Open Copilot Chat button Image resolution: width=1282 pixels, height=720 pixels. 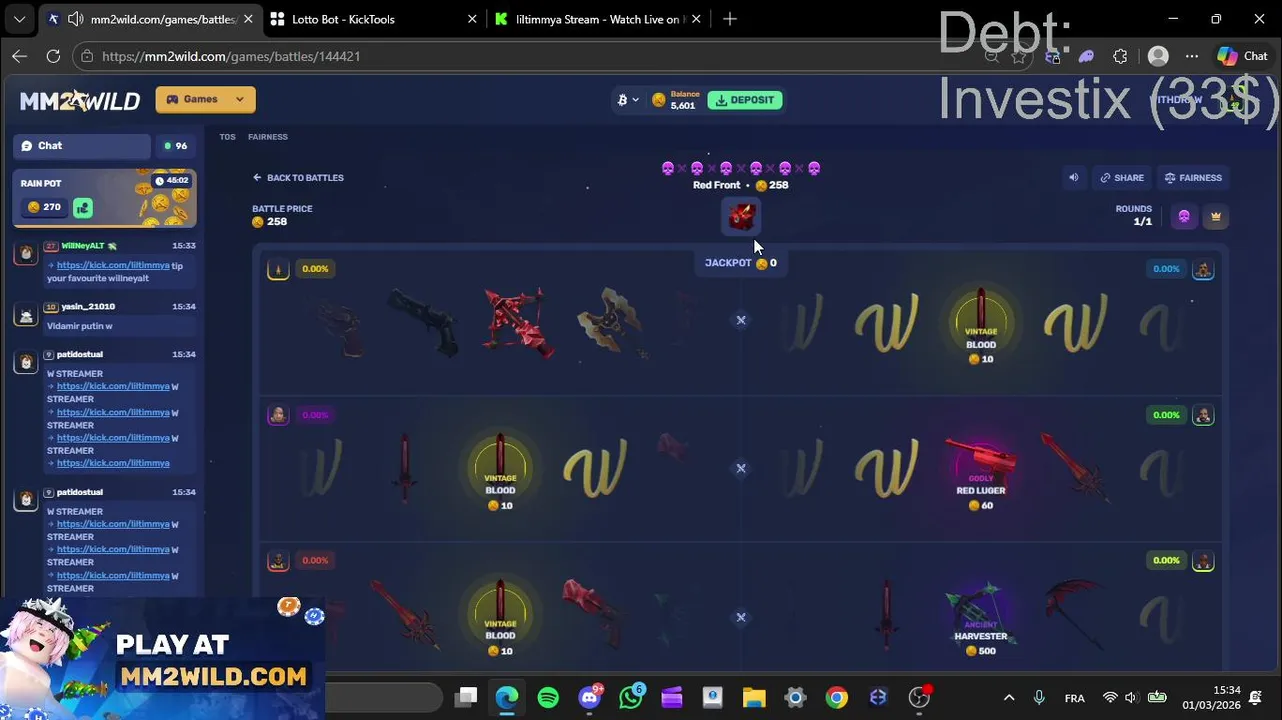pyautogui.click(x=1242, y=57)
